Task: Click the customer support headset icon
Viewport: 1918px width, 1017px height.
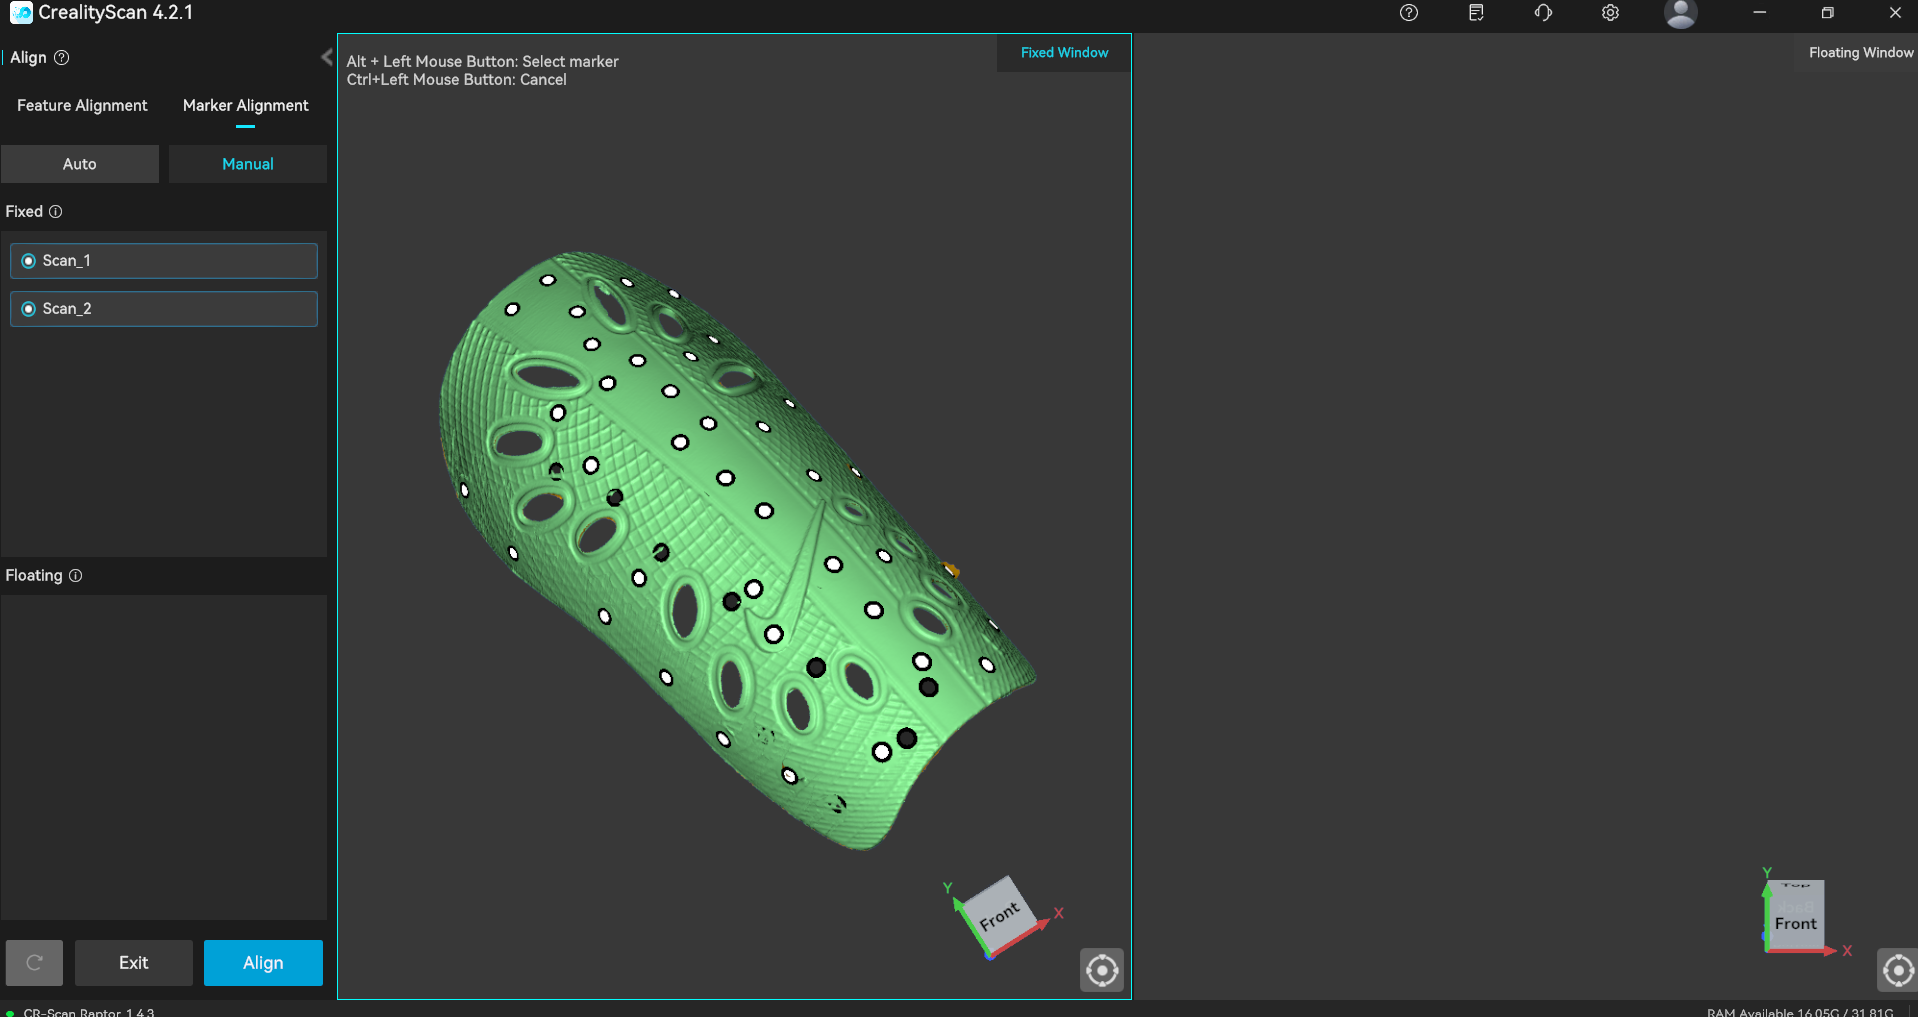Action: [x=1543, y=13]
